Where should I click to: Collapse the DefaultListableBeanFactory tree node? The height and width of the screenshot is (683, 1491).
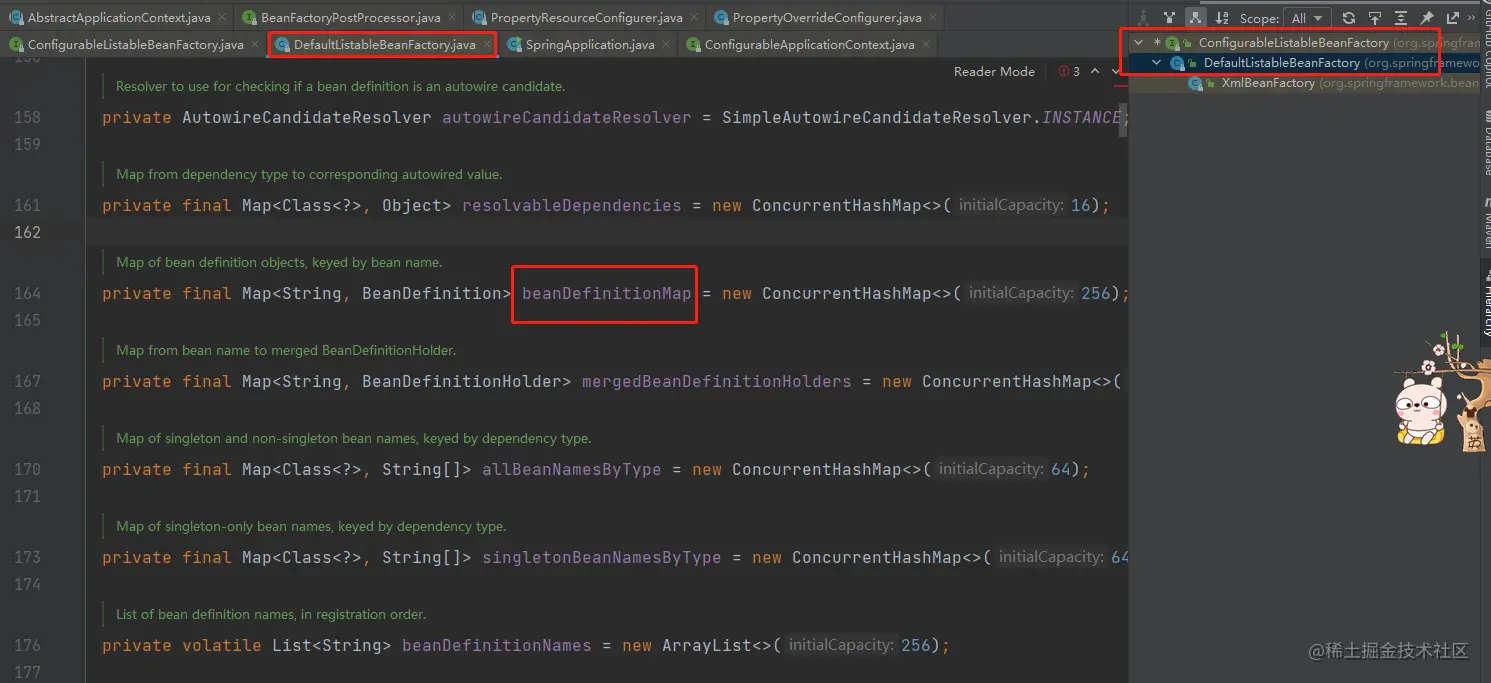(x=1157, y=63)
